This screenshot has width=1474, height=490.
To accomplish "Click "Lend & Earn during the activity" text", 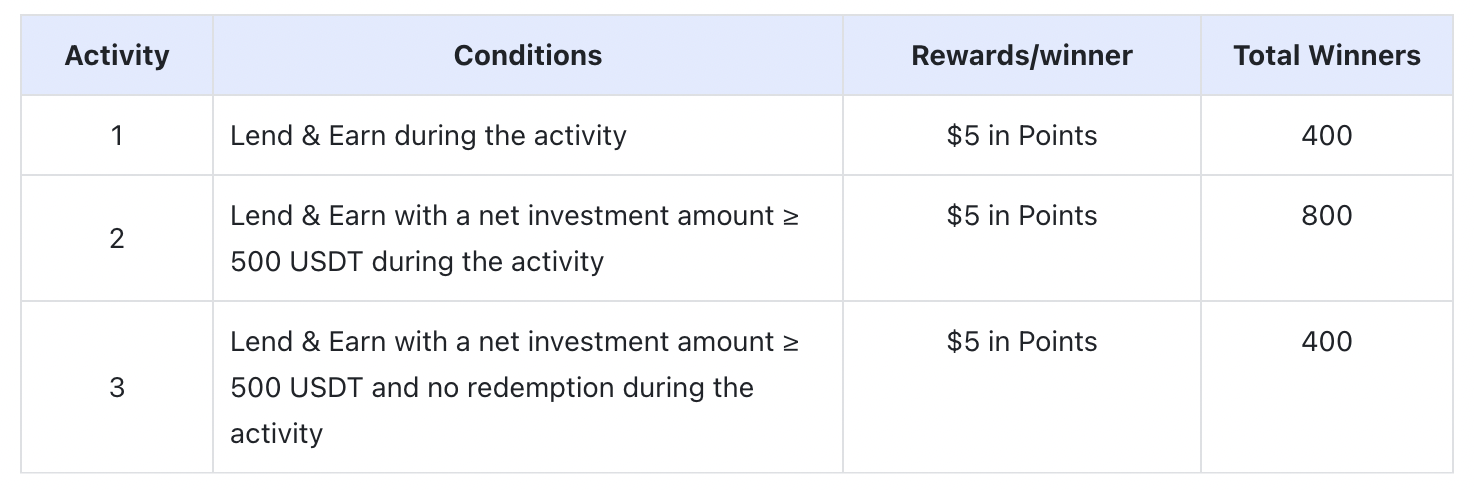I will point(428,135).
